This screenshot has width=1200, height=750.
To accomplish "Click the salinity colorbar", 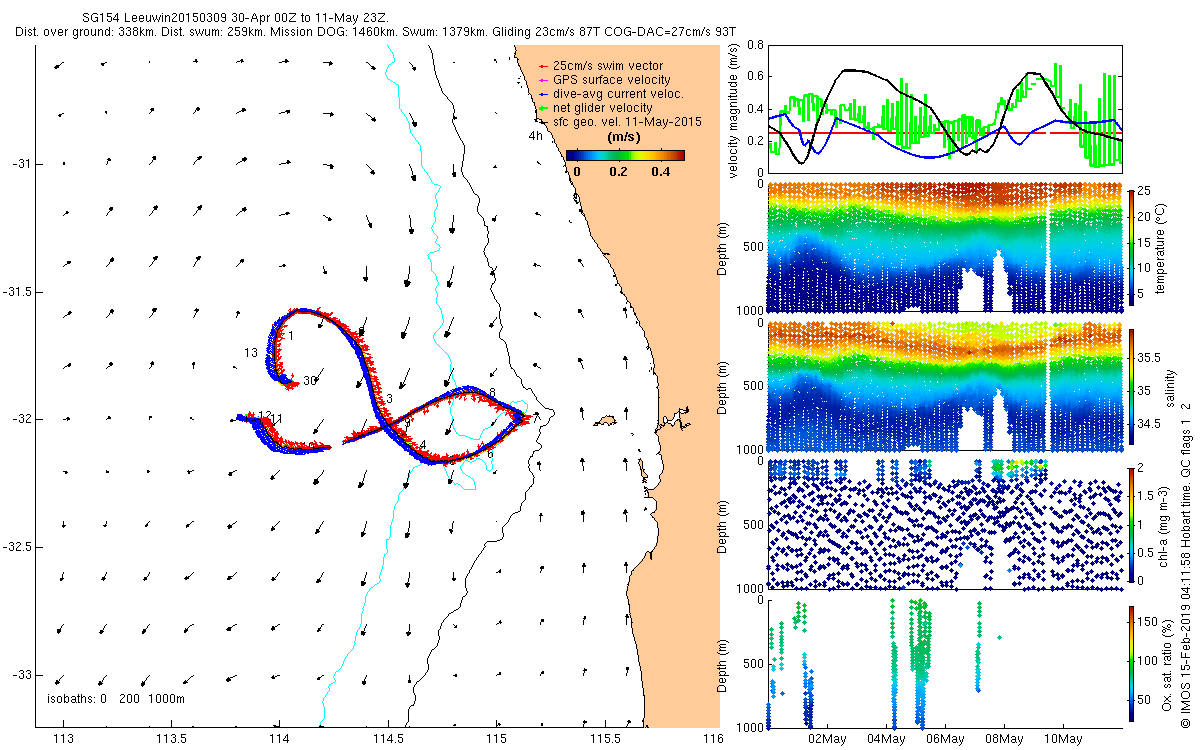I will (x=1132, y=388).
